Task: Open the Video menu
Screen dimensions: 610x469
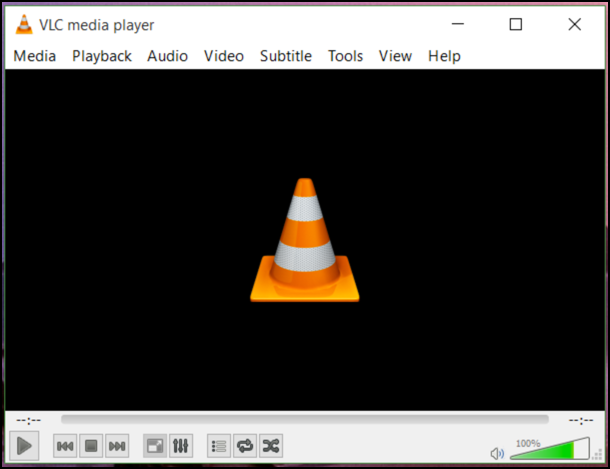Action: [x=224, y=56]
